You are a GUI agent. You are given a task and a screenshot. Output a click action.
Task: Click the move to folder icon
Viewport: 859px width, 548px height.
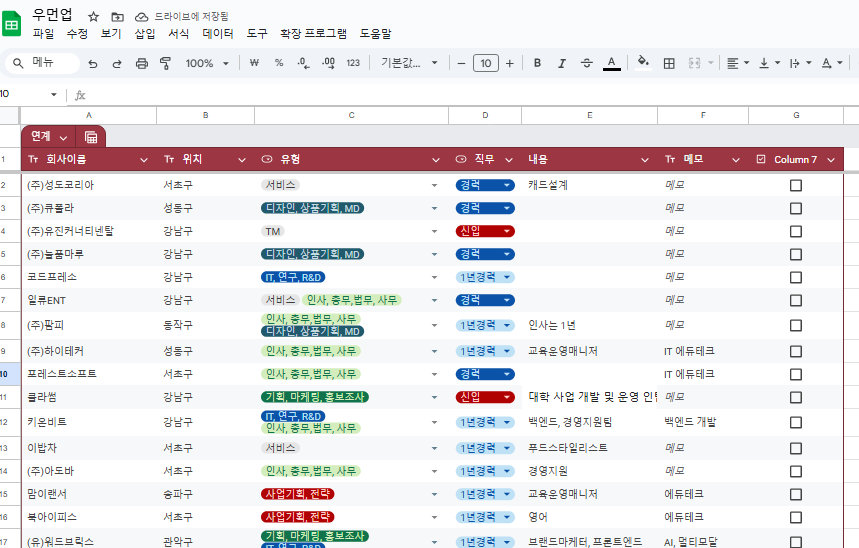point(117,17)
